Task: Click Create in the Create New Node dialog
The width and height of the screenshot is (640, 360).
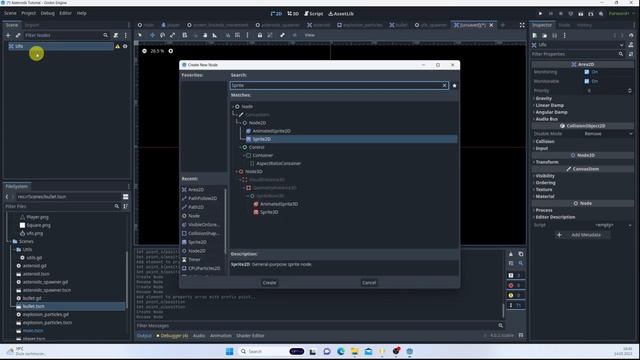Action: (x=269, y=282)
